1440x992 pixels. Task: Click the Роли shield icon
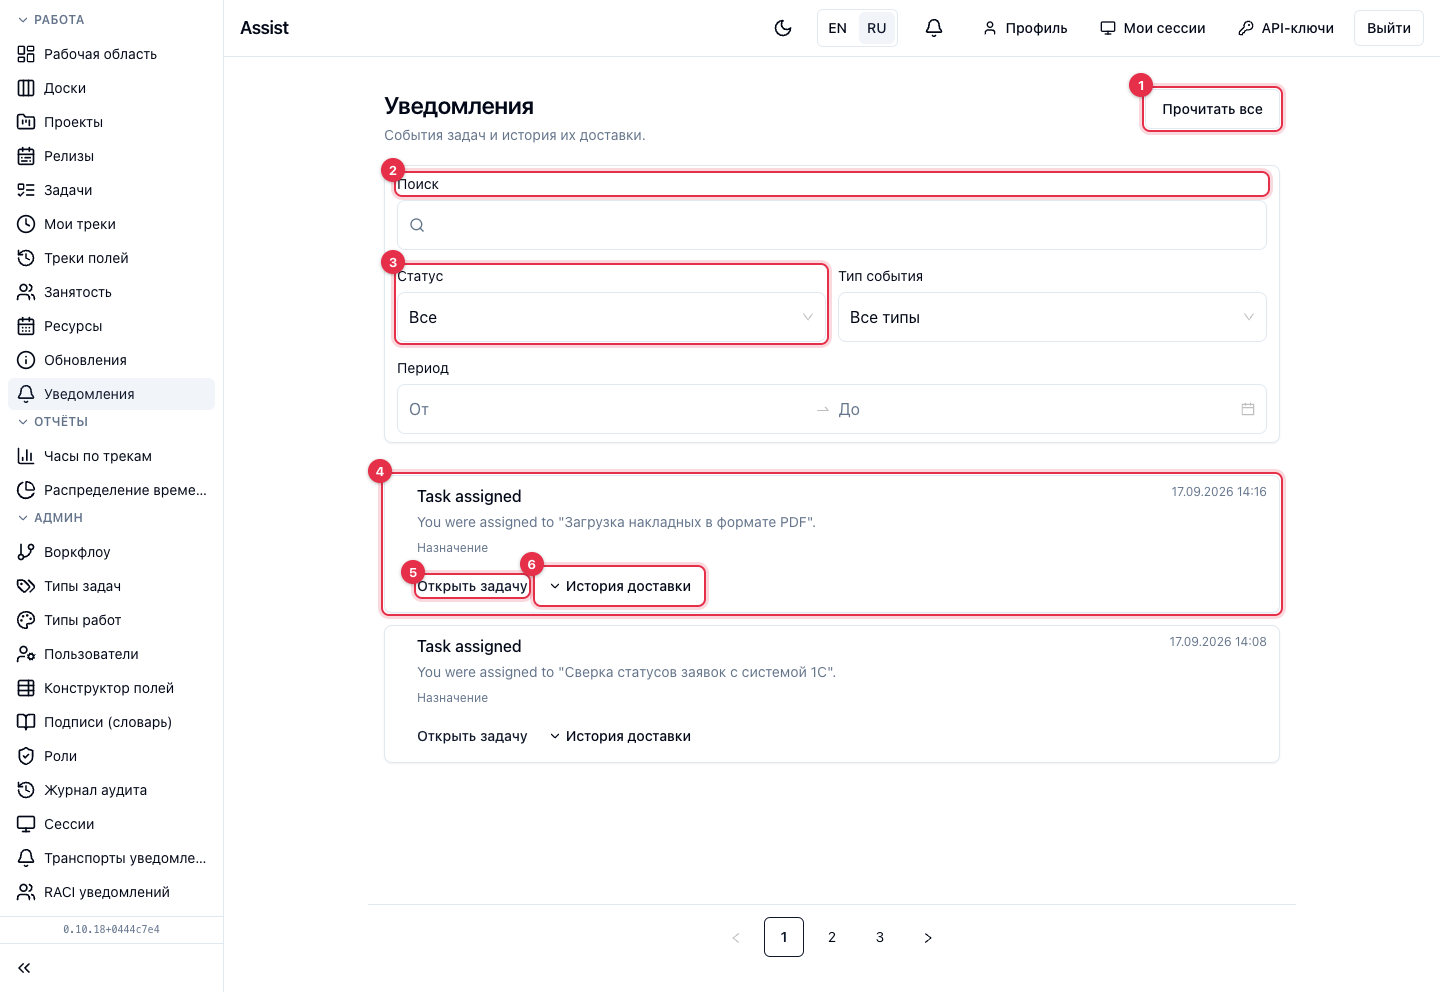click(x=26, y=756)
